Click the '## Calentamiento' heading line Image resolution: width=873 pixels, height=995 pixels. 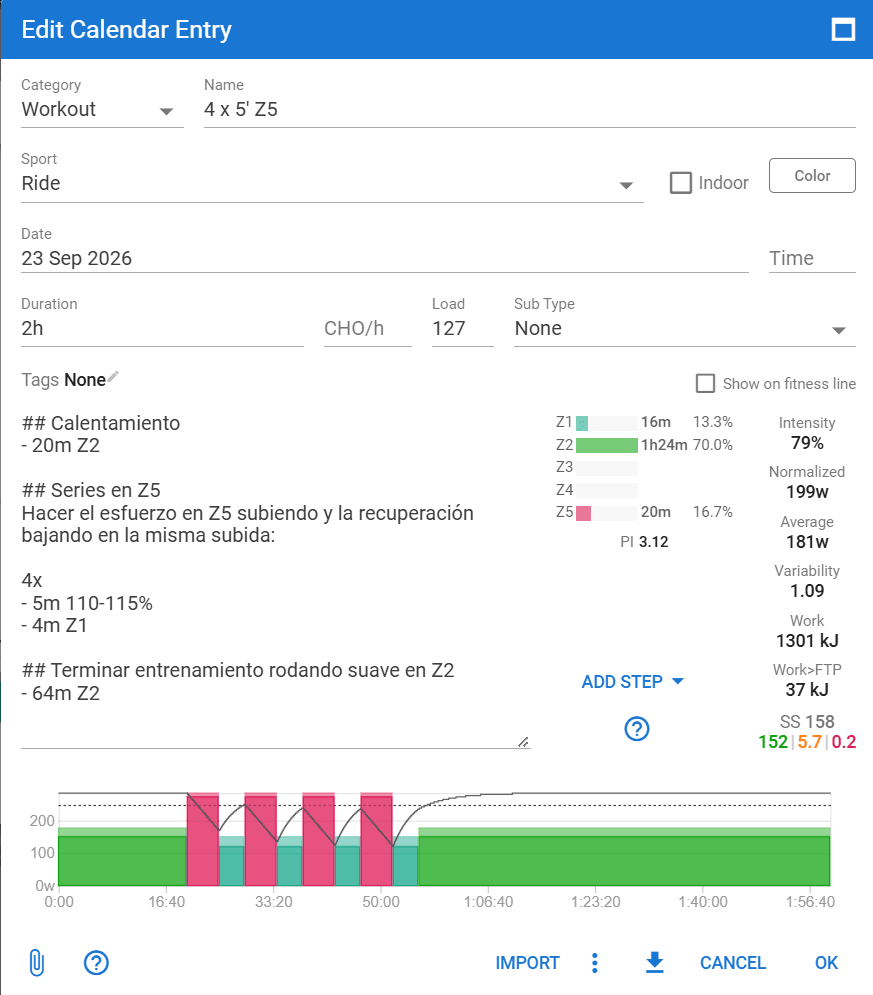(x=101, y=423)
